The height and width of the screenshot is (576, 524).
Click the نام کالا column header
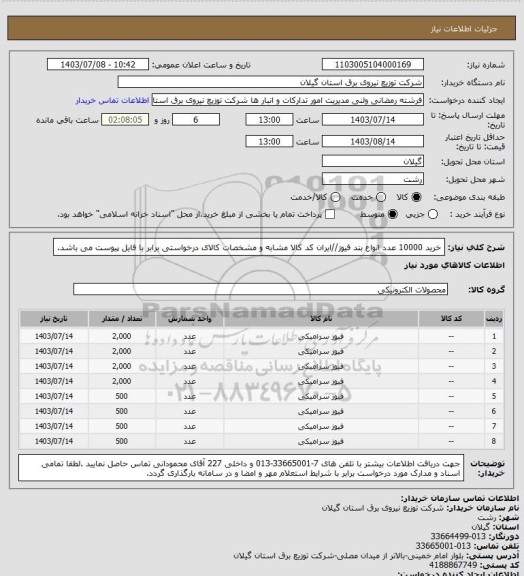[321, 319]
